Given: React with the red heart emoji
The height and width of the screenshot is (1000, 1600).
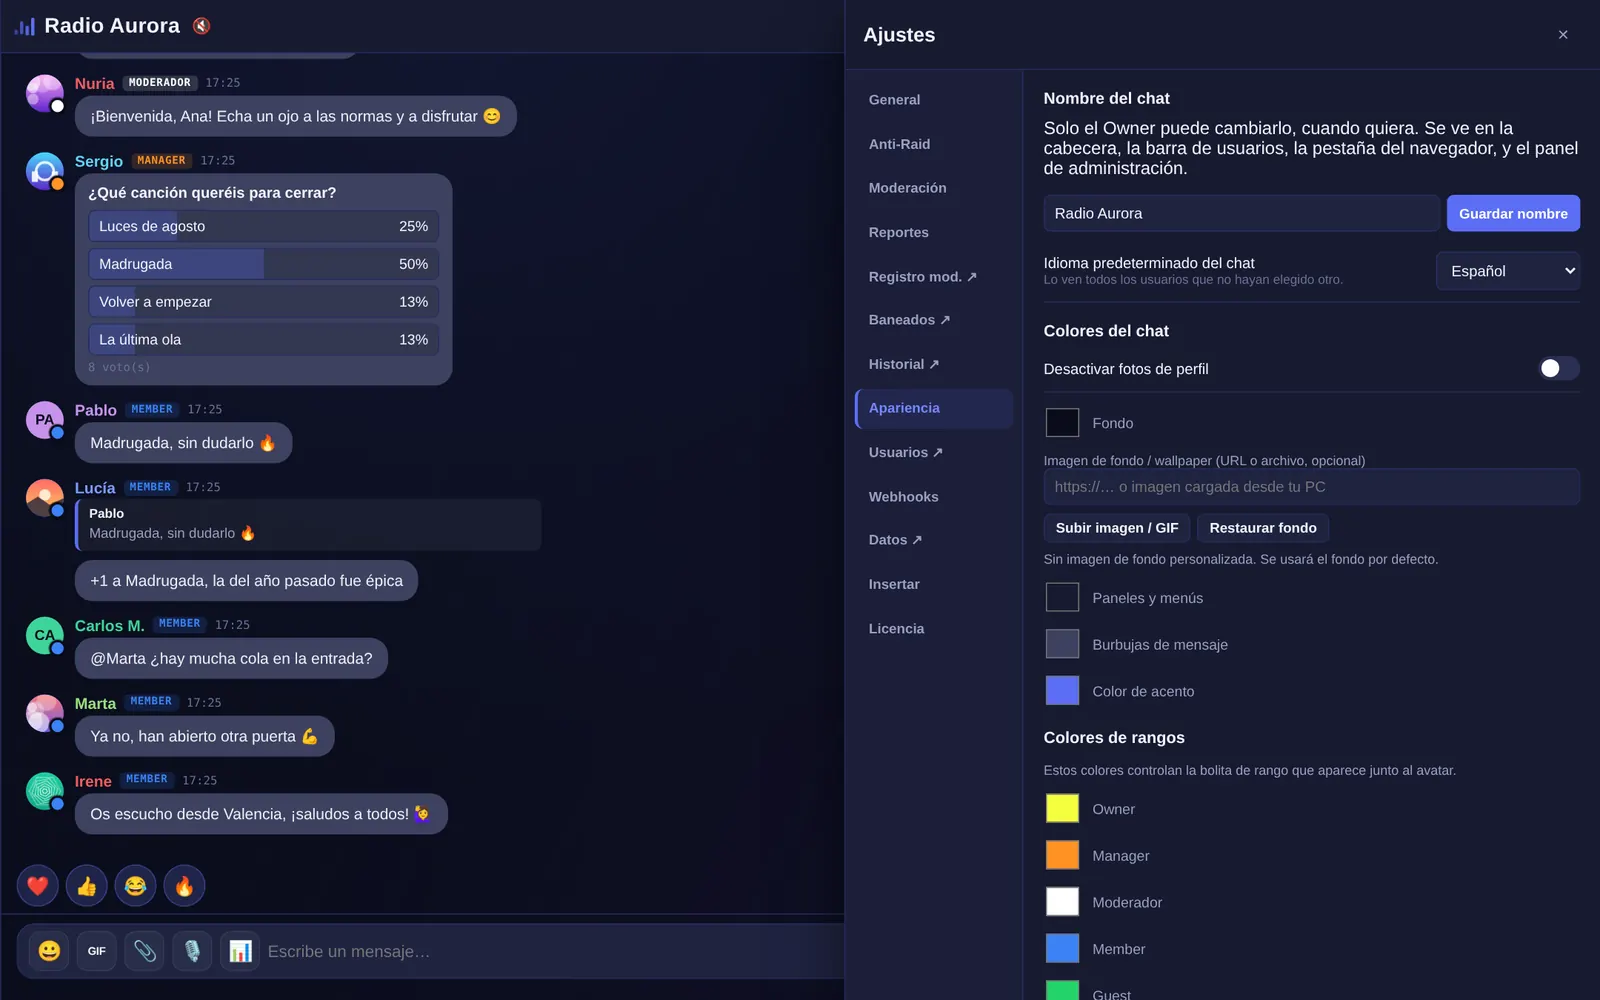Looking at the screenshot, I should (x=38, y=886).
